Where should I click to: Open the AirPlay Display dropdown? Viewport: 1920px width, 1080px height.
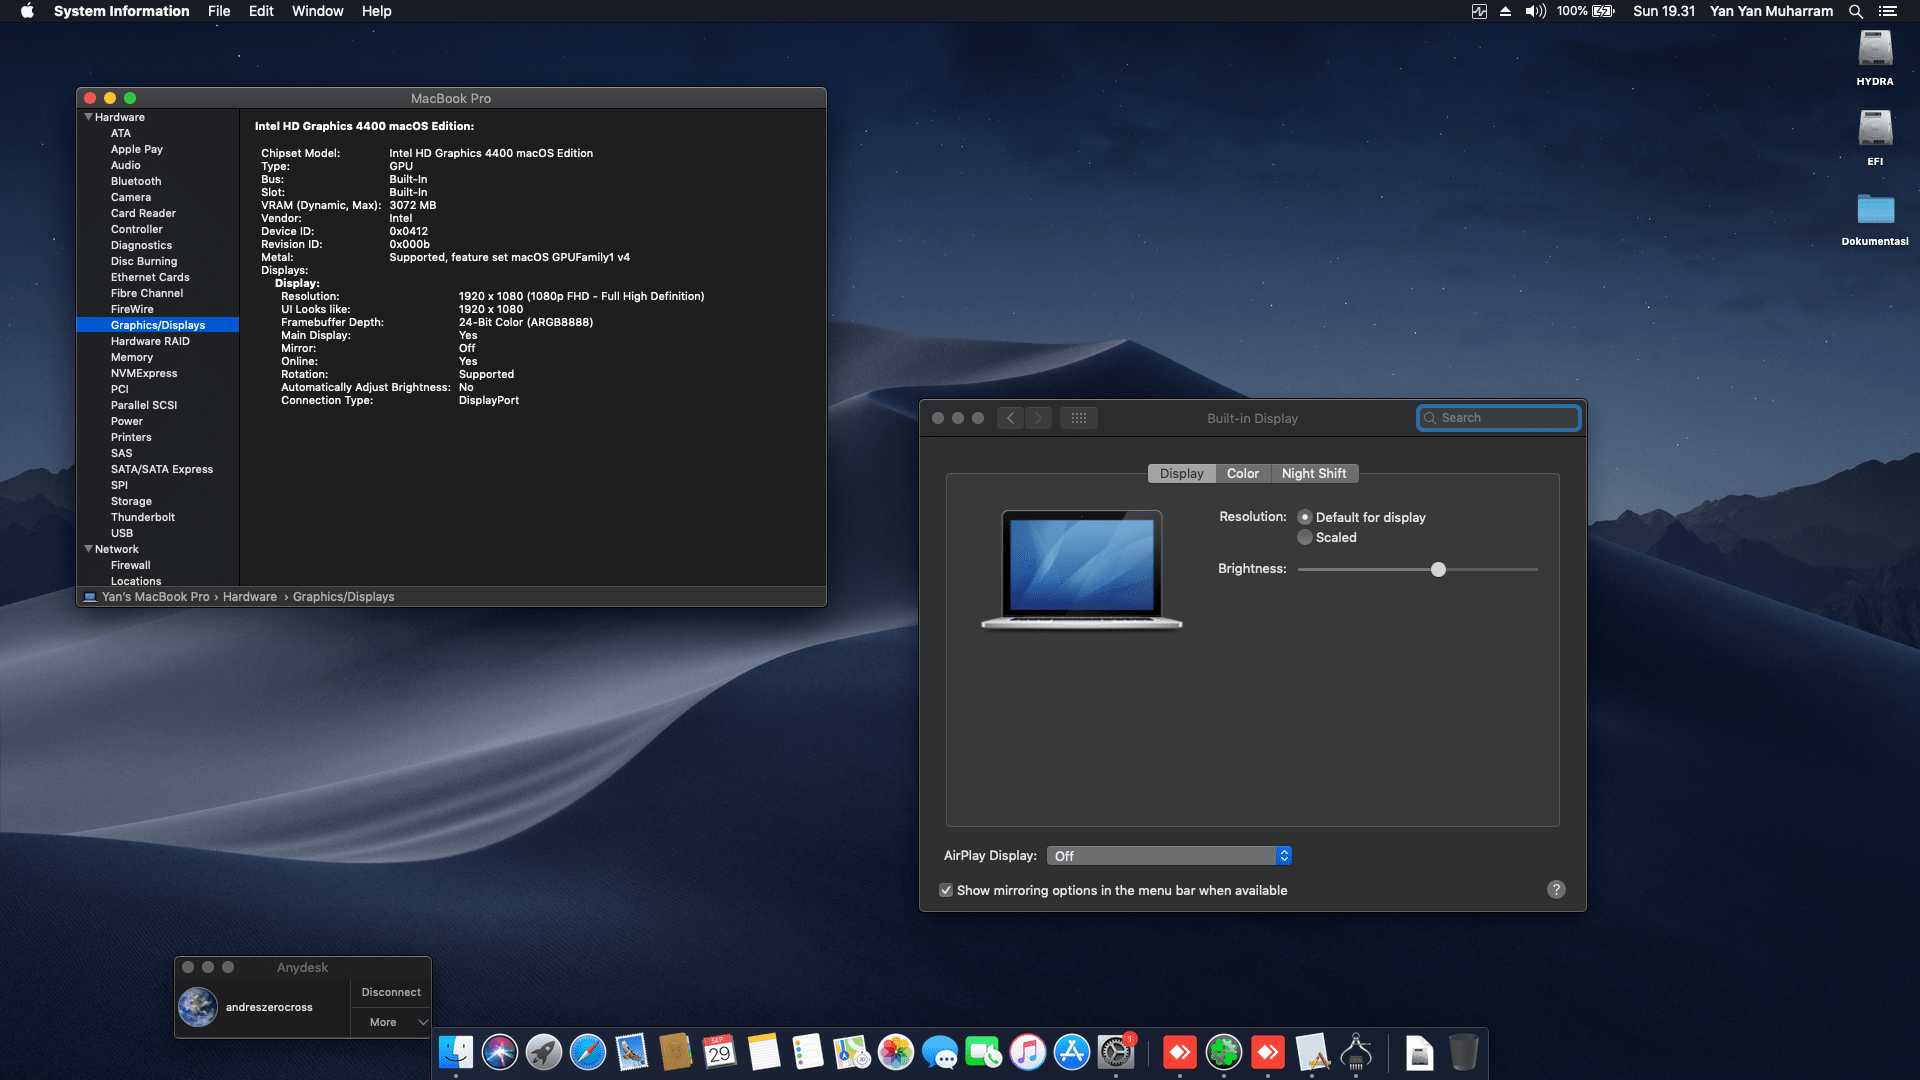coord(1169,856)
